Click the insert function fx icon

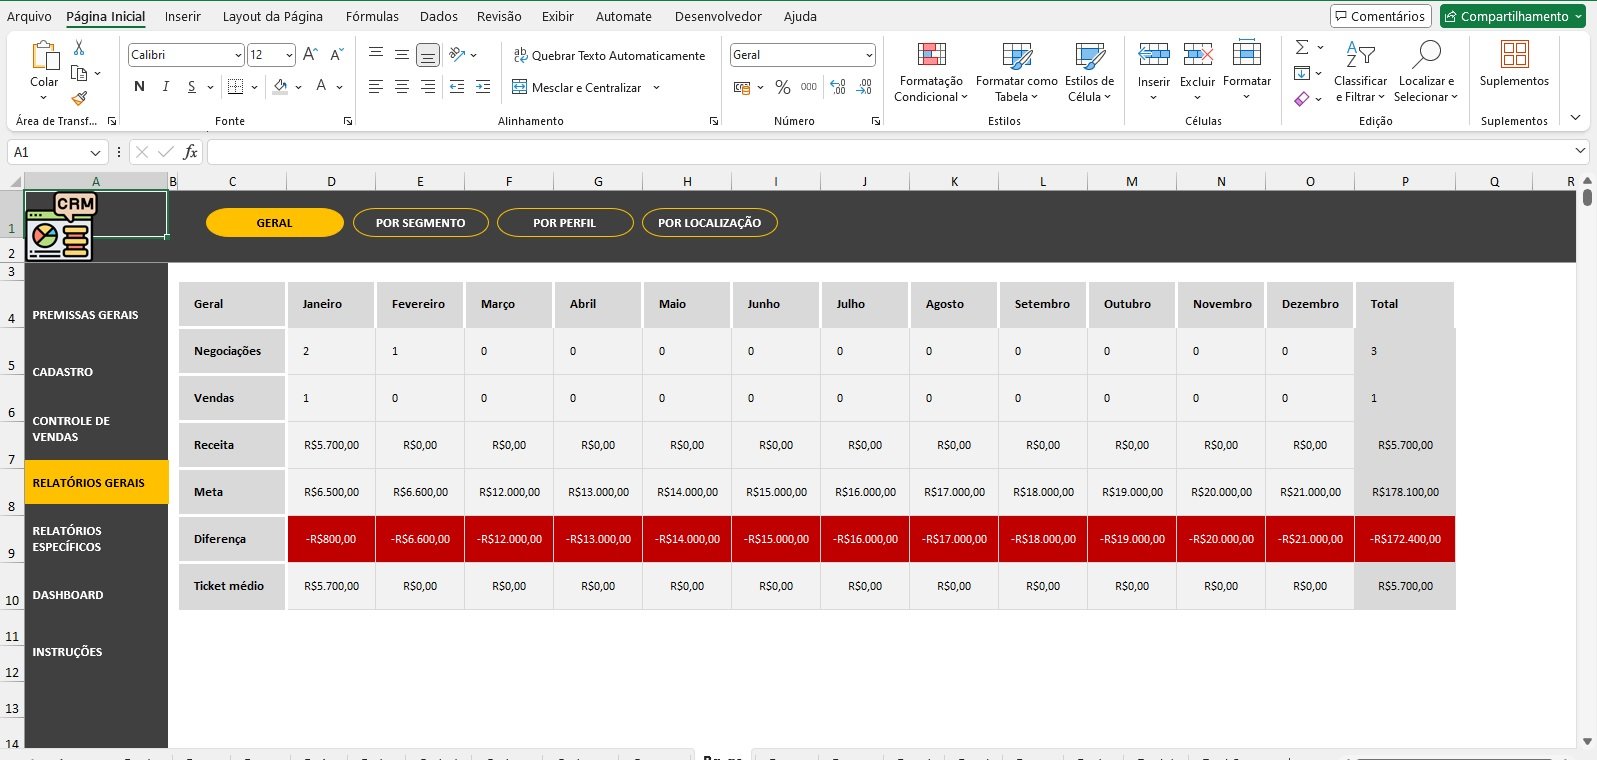[x=190, y=152]
